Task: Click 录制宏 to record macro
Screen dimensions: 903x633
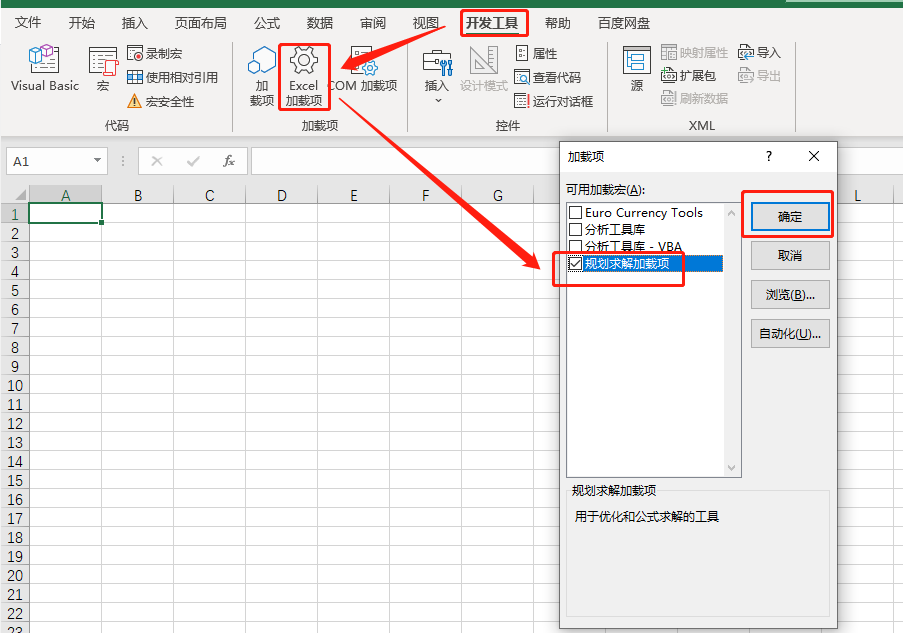Action: [x=155, y=53]
